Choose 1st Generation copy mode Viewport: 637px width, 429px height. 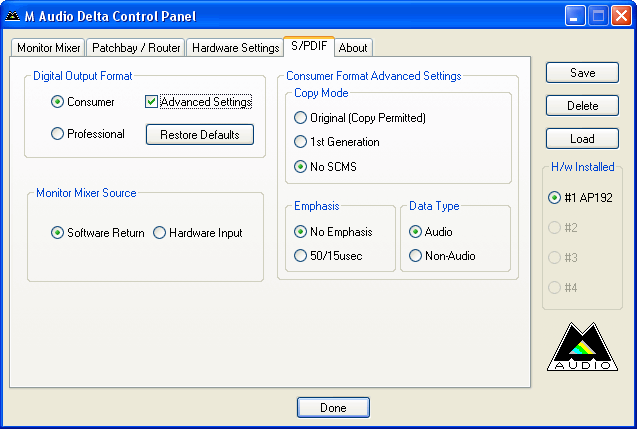301,142
